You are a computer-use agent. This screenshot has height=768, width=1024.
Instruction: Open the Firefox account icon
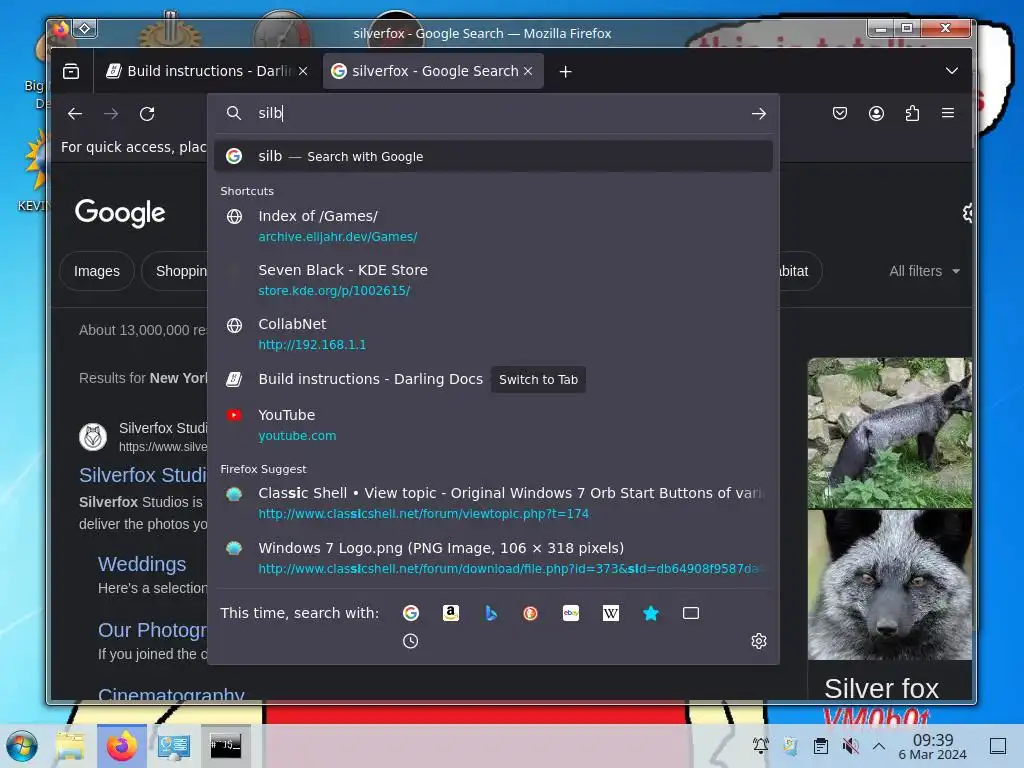pos(876,114)
